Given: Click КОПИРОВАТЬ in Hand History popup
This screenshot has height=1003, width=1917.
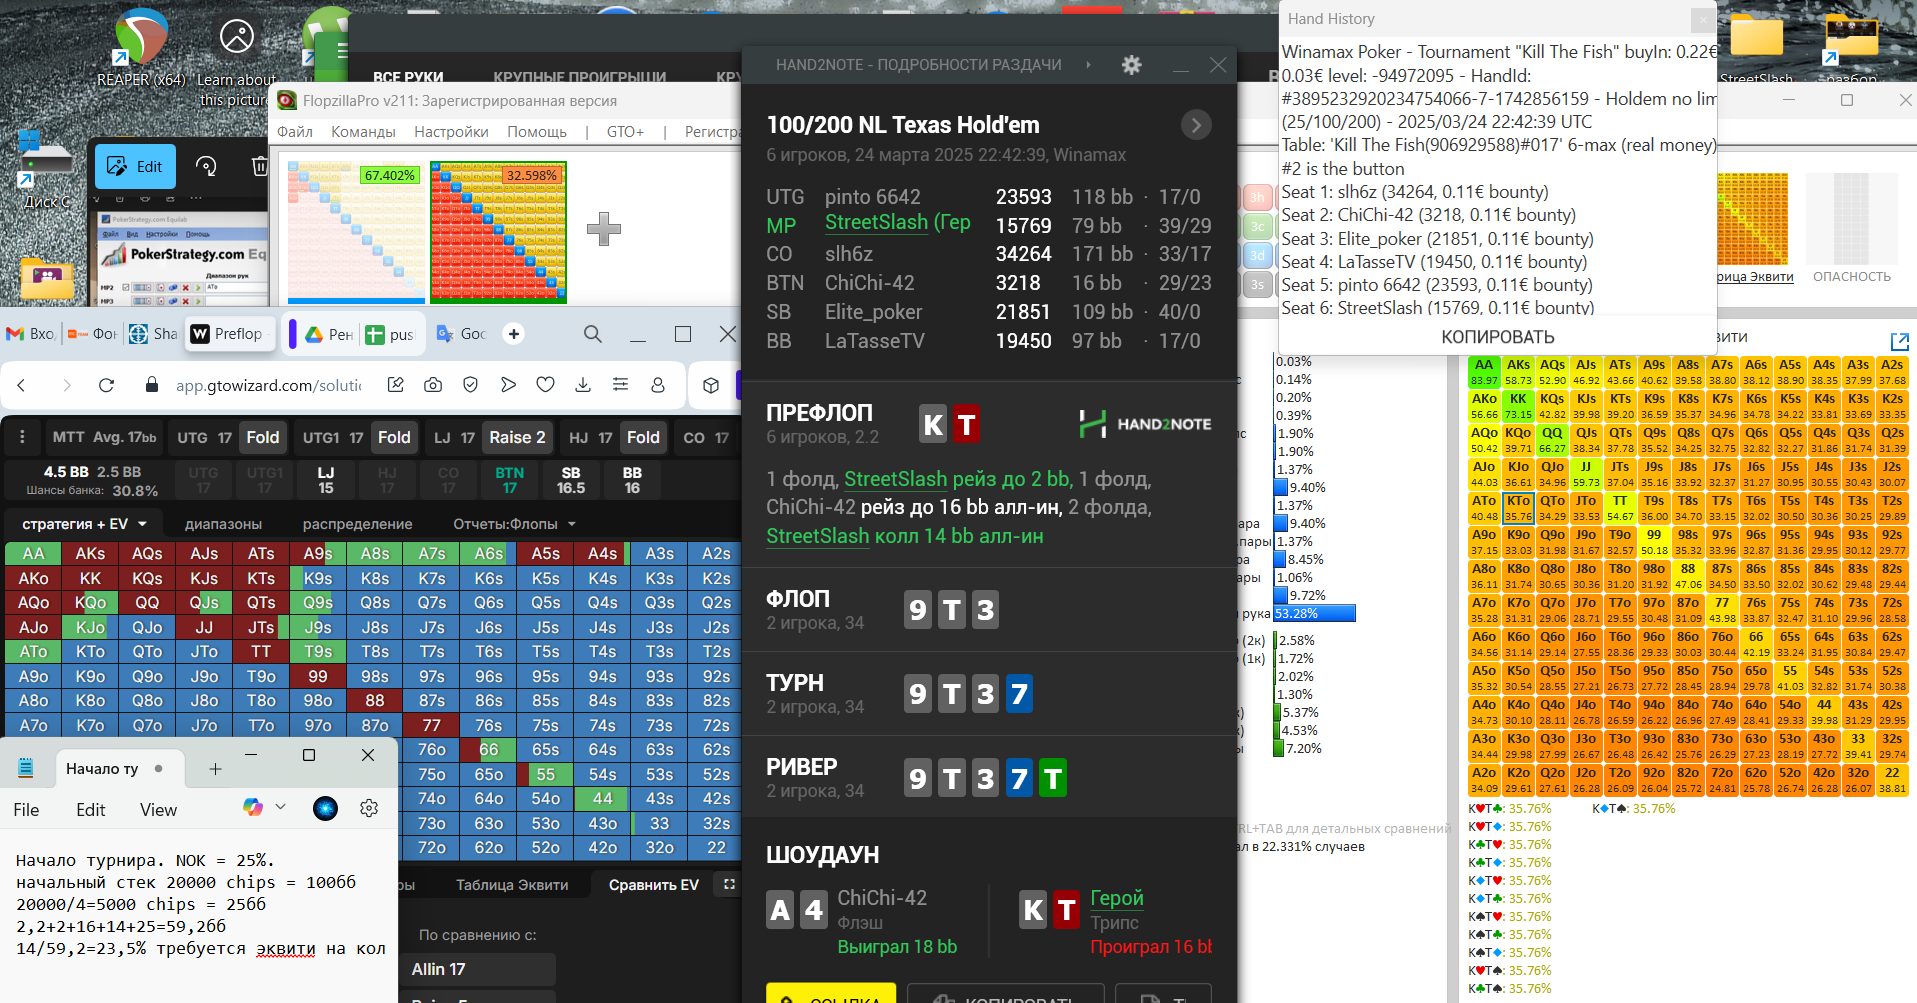Looking at the screenshot, I should click(x=1497, y=337).
